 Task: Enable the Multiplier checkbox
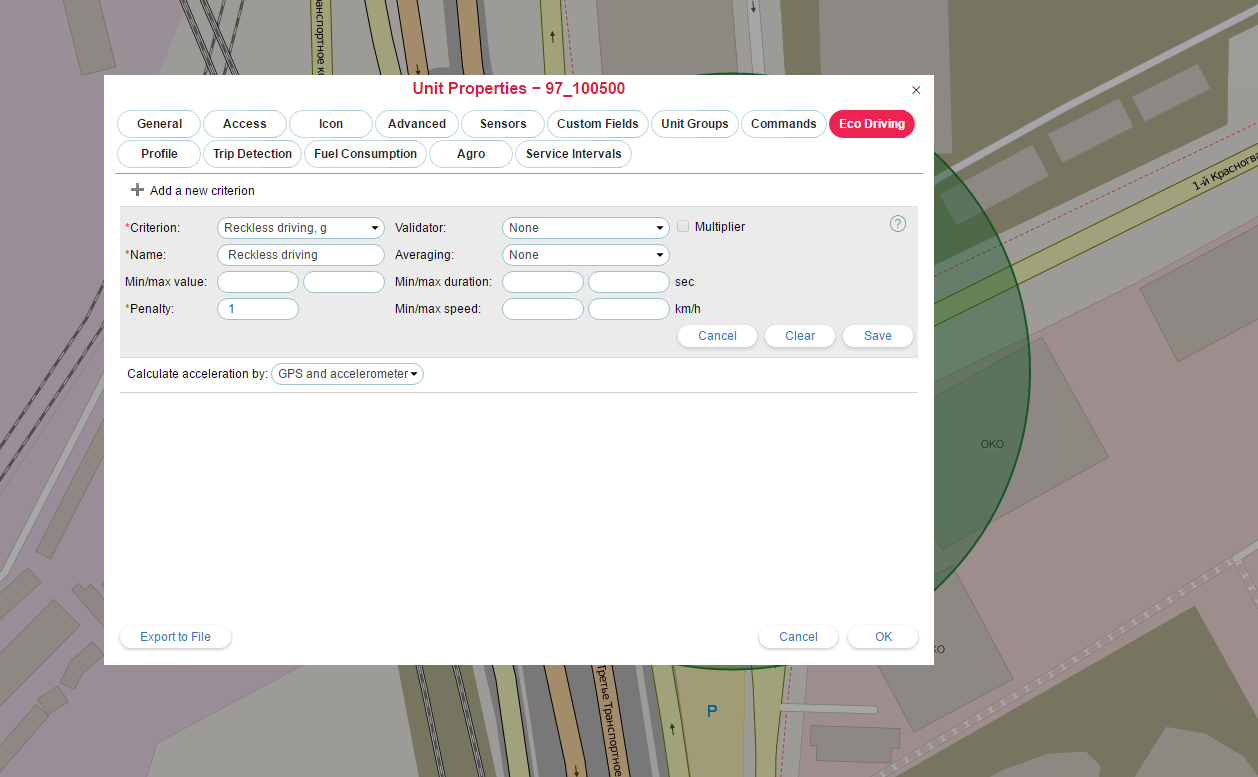[x=683, y=227]
